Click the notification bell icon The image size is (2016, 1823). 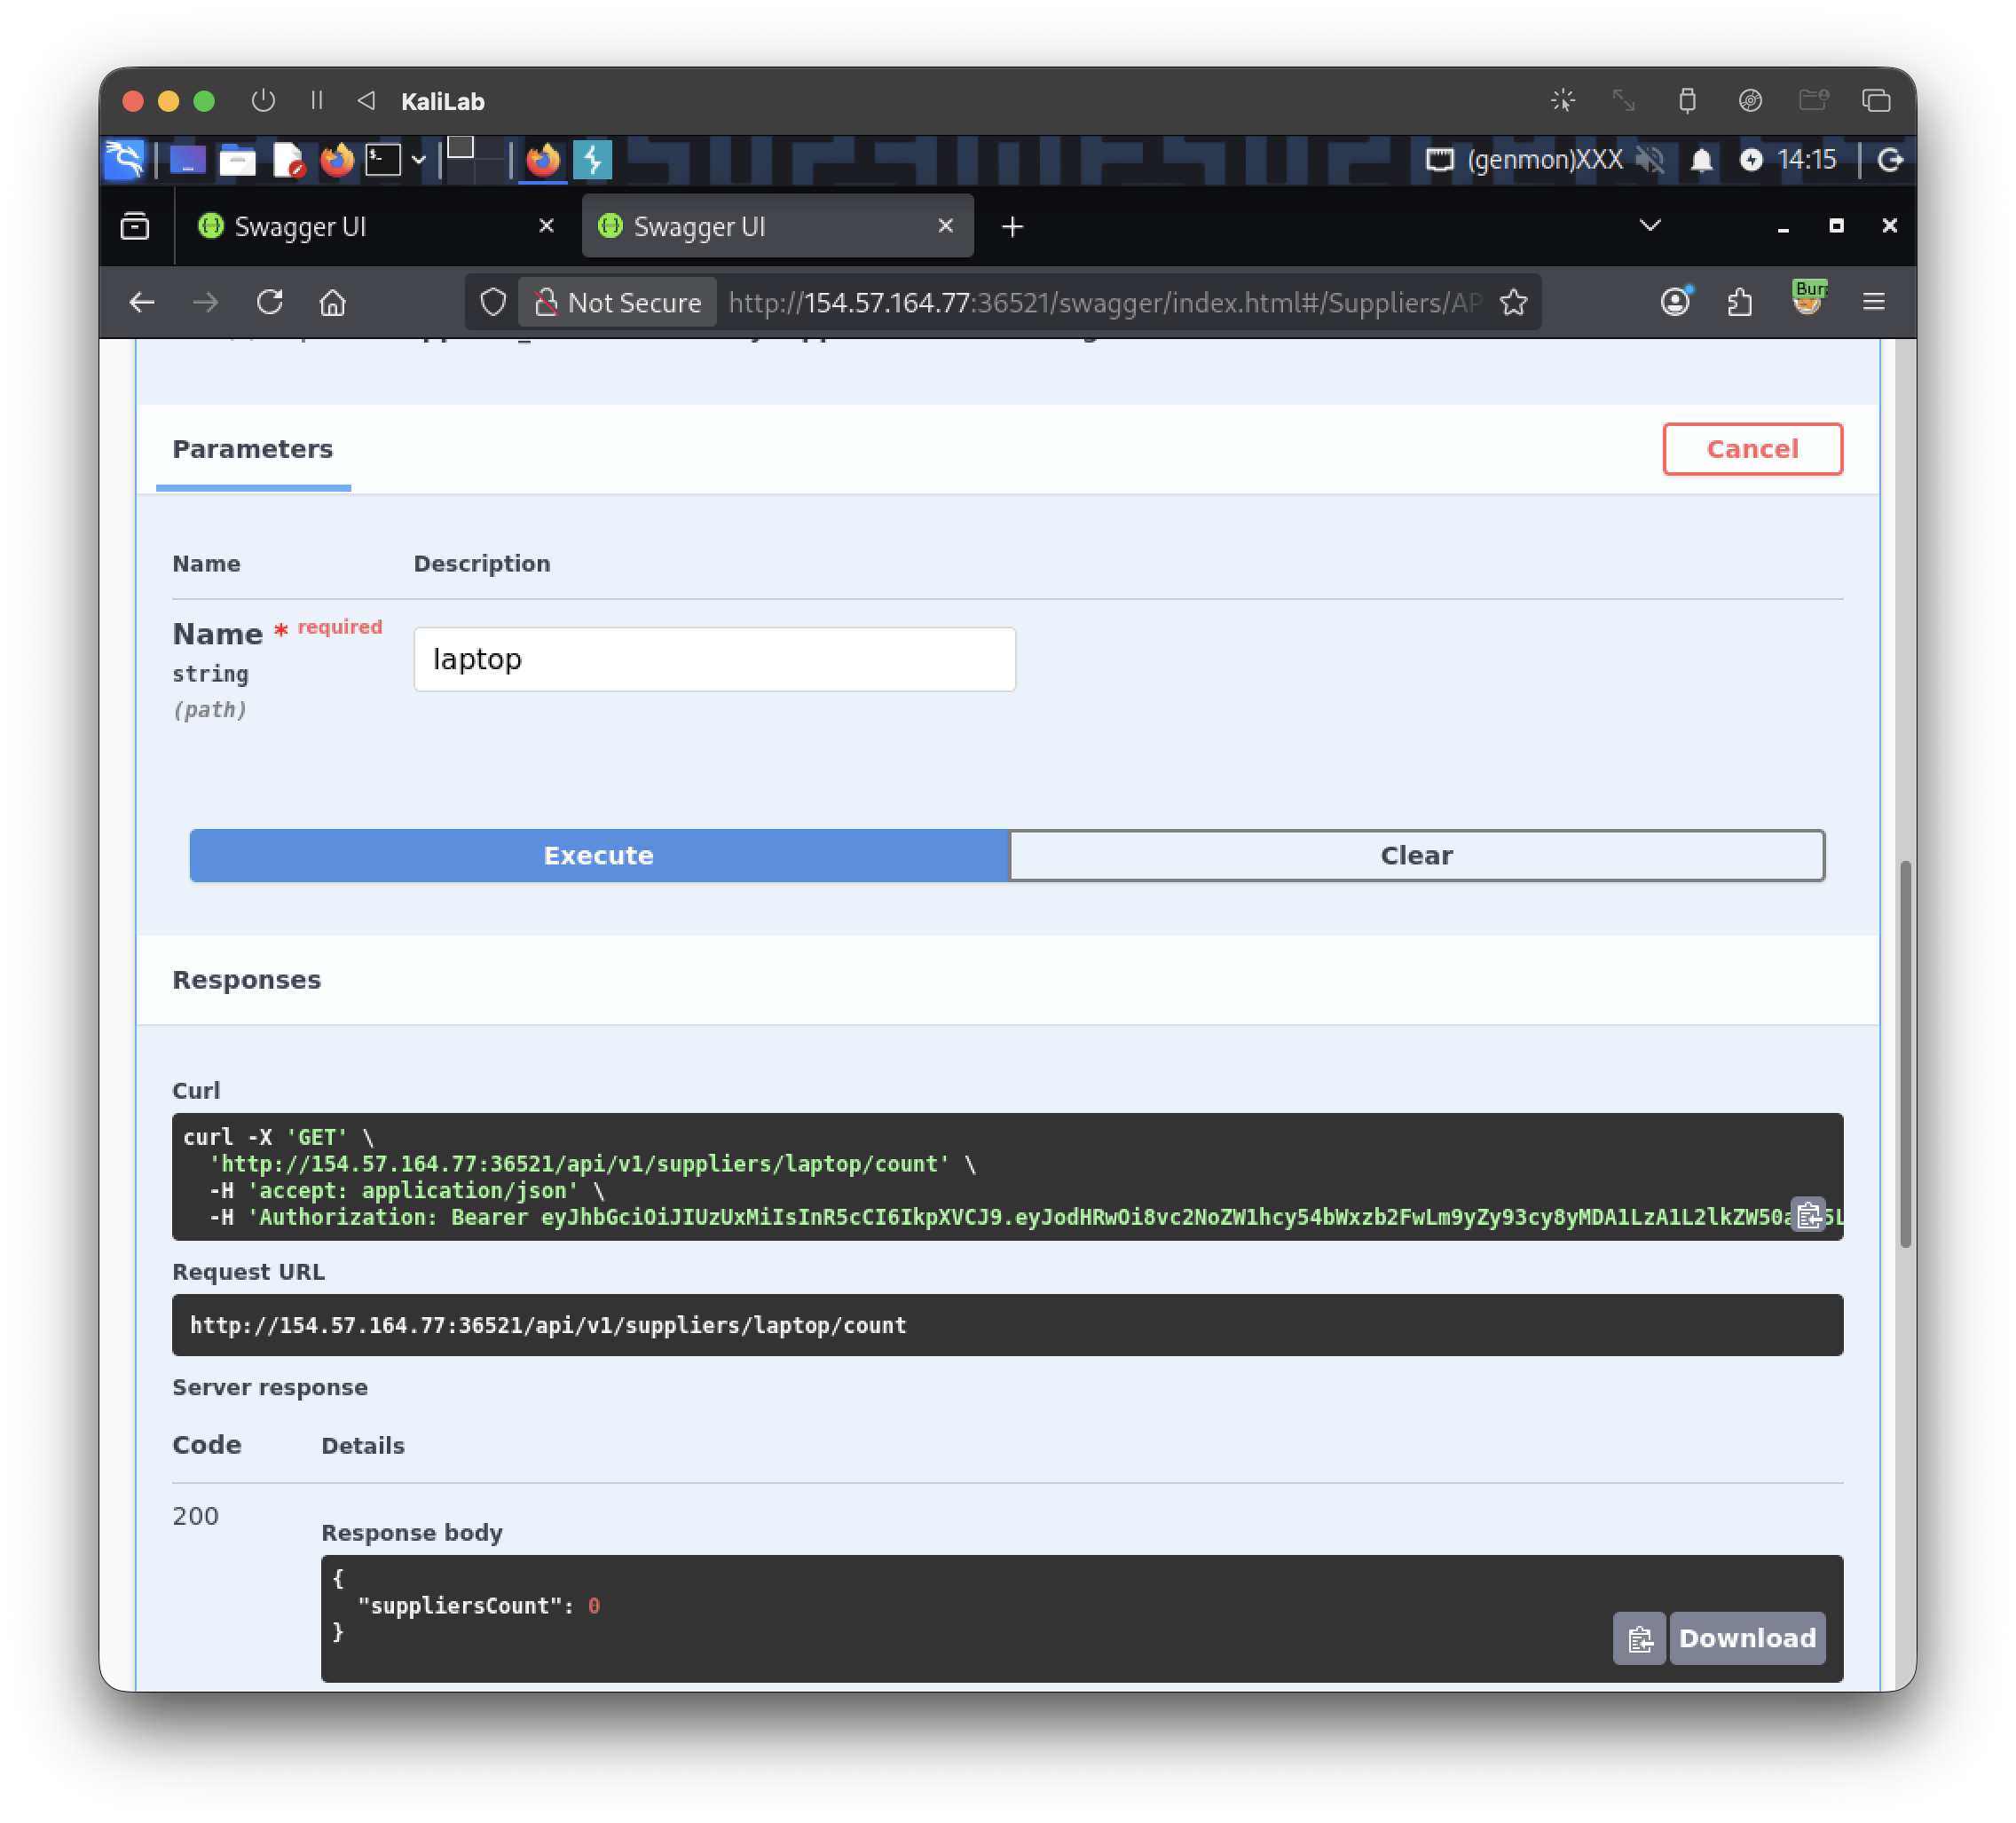pyautogui.click(x=1701, y=160)
